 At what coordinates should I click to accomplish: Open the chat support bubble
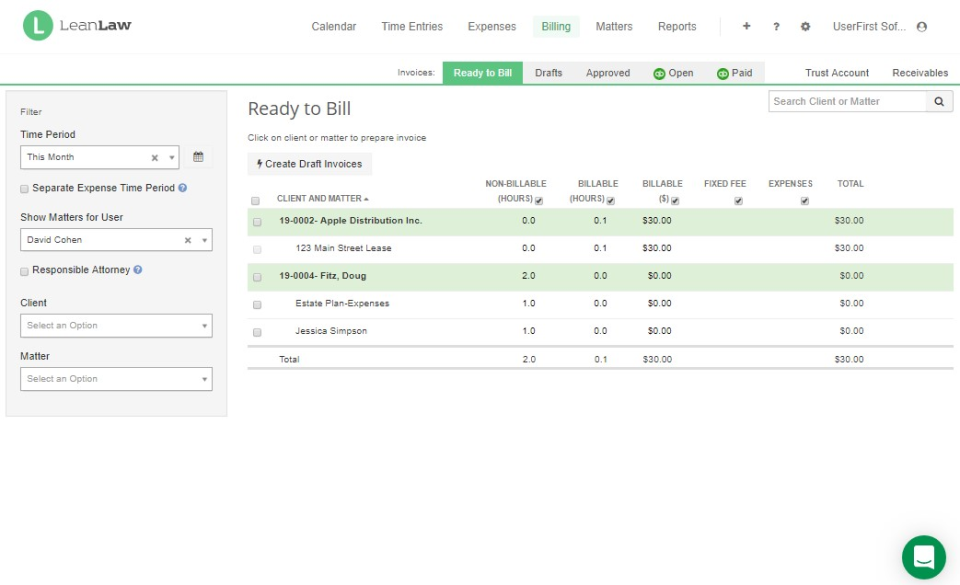924,557
